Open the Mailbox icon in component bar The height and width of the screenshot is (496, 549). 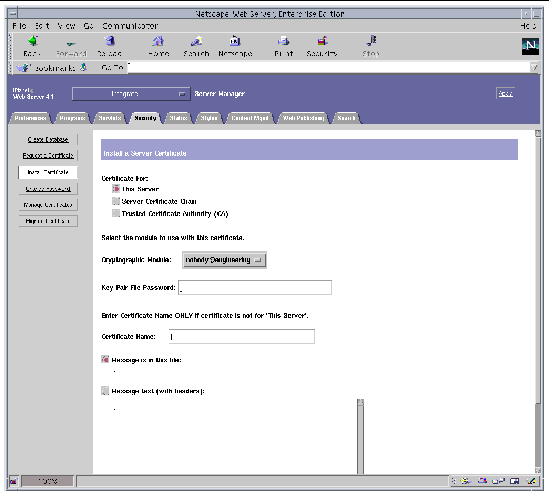click(483, 481)
